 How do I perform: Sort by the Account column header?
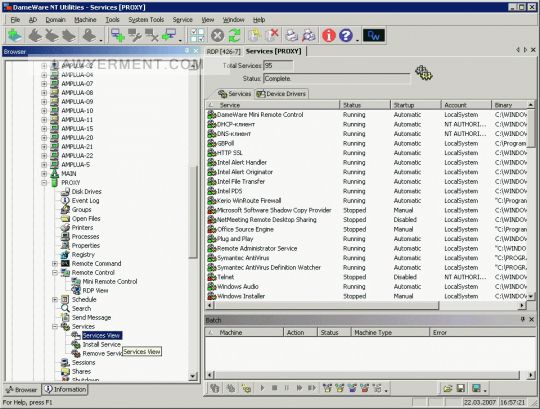click(466, 105)
